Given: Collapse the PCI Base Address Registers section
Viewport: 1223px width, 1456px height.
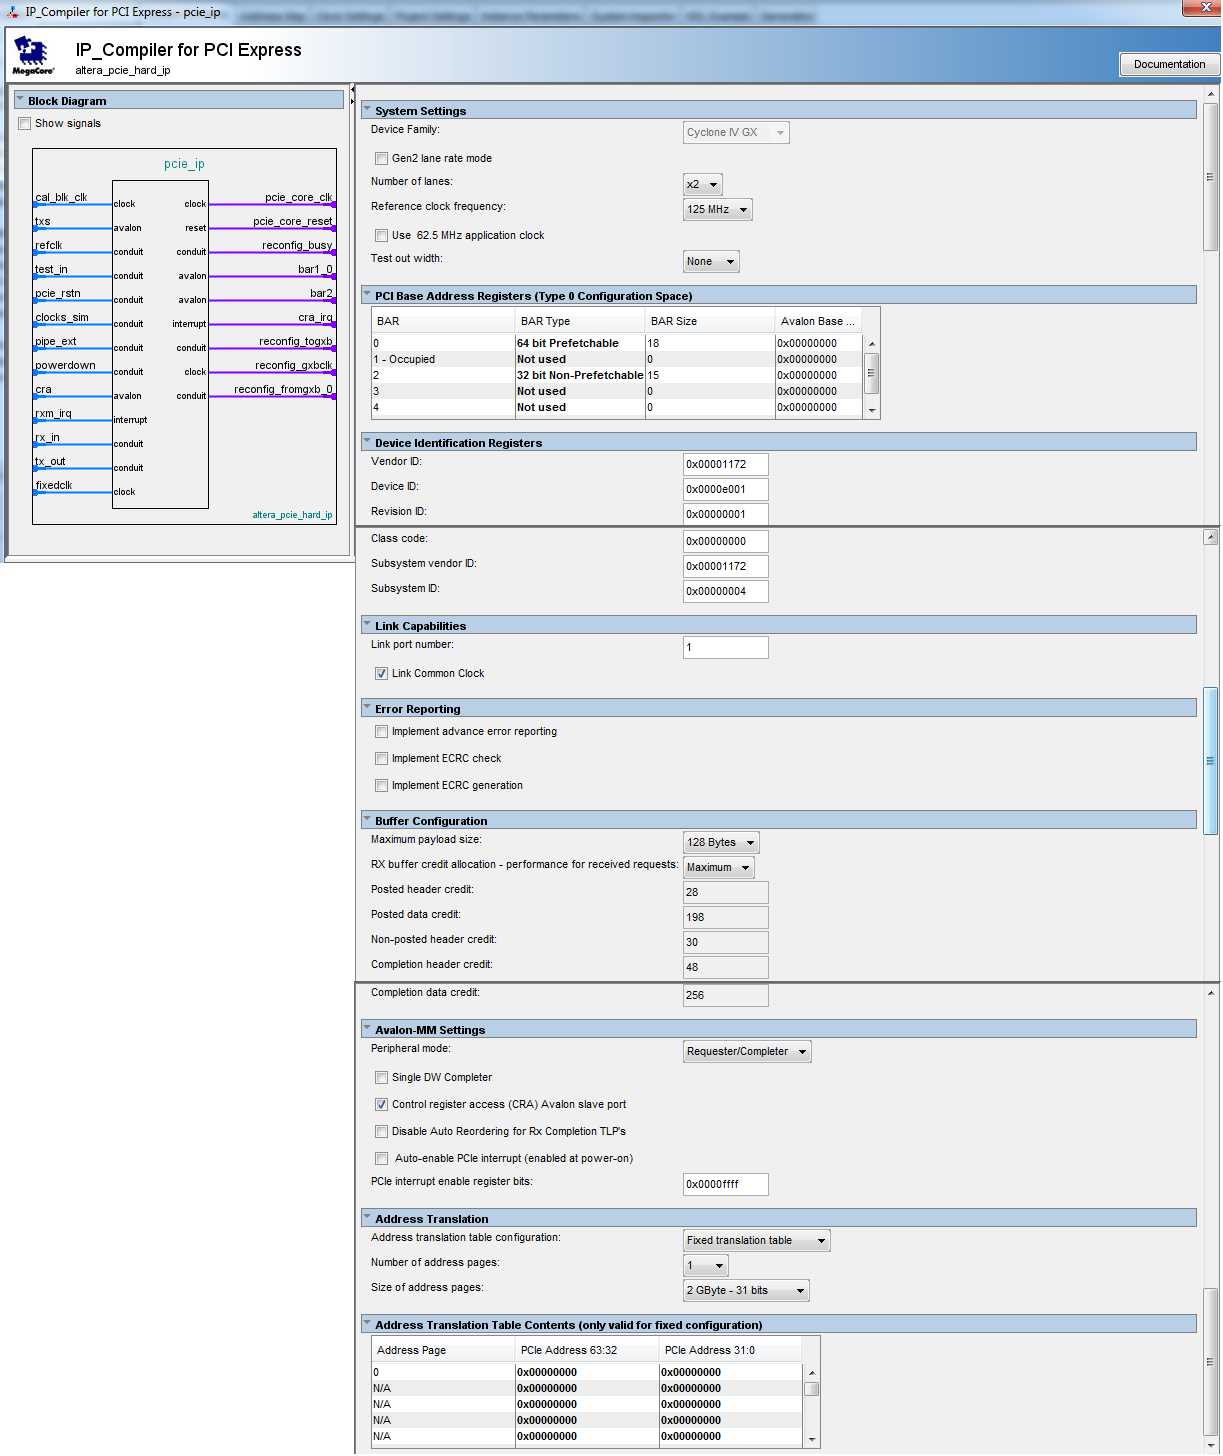Looking at the screenshot, I should (x=367, y=295).
